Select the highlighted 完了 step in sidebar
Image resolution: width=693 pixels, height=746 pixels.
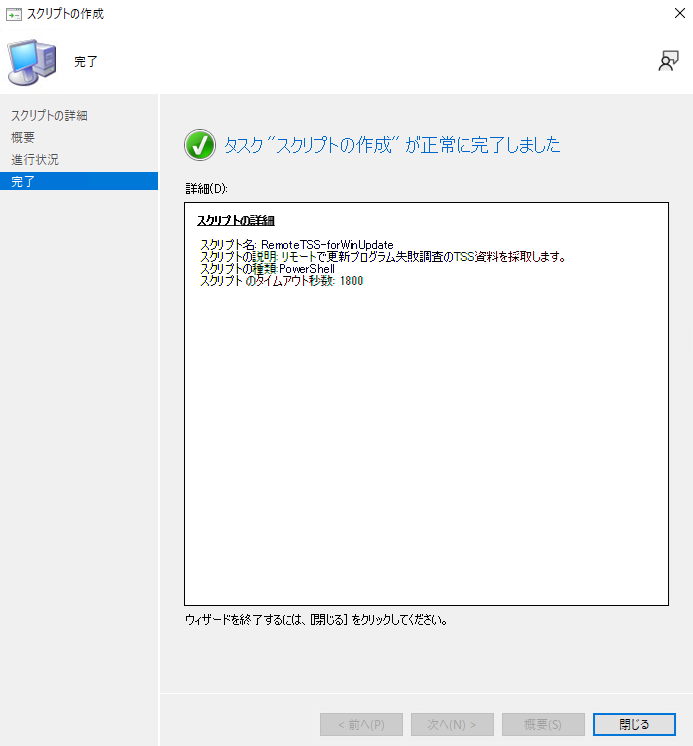23,181
